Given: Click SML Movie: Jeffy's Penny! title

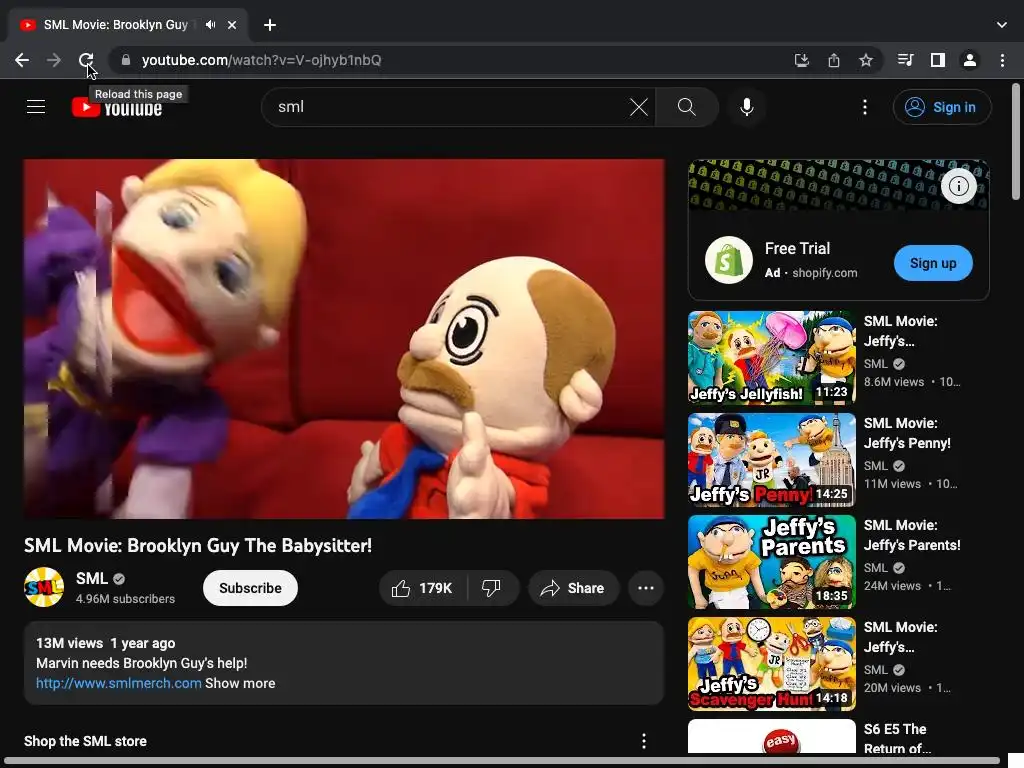Looking at the screenshot, I should [x=907, y=433].
